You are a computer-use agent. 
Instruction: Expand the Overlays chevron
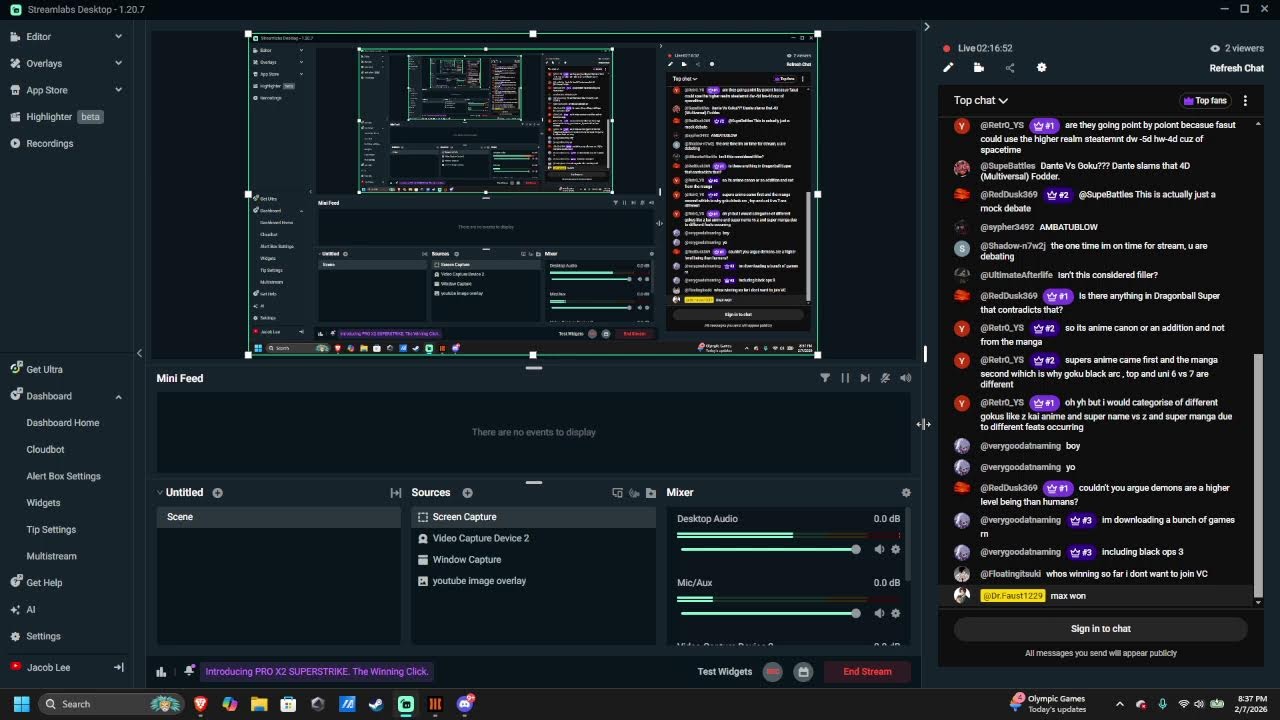(x=118, y=63)
